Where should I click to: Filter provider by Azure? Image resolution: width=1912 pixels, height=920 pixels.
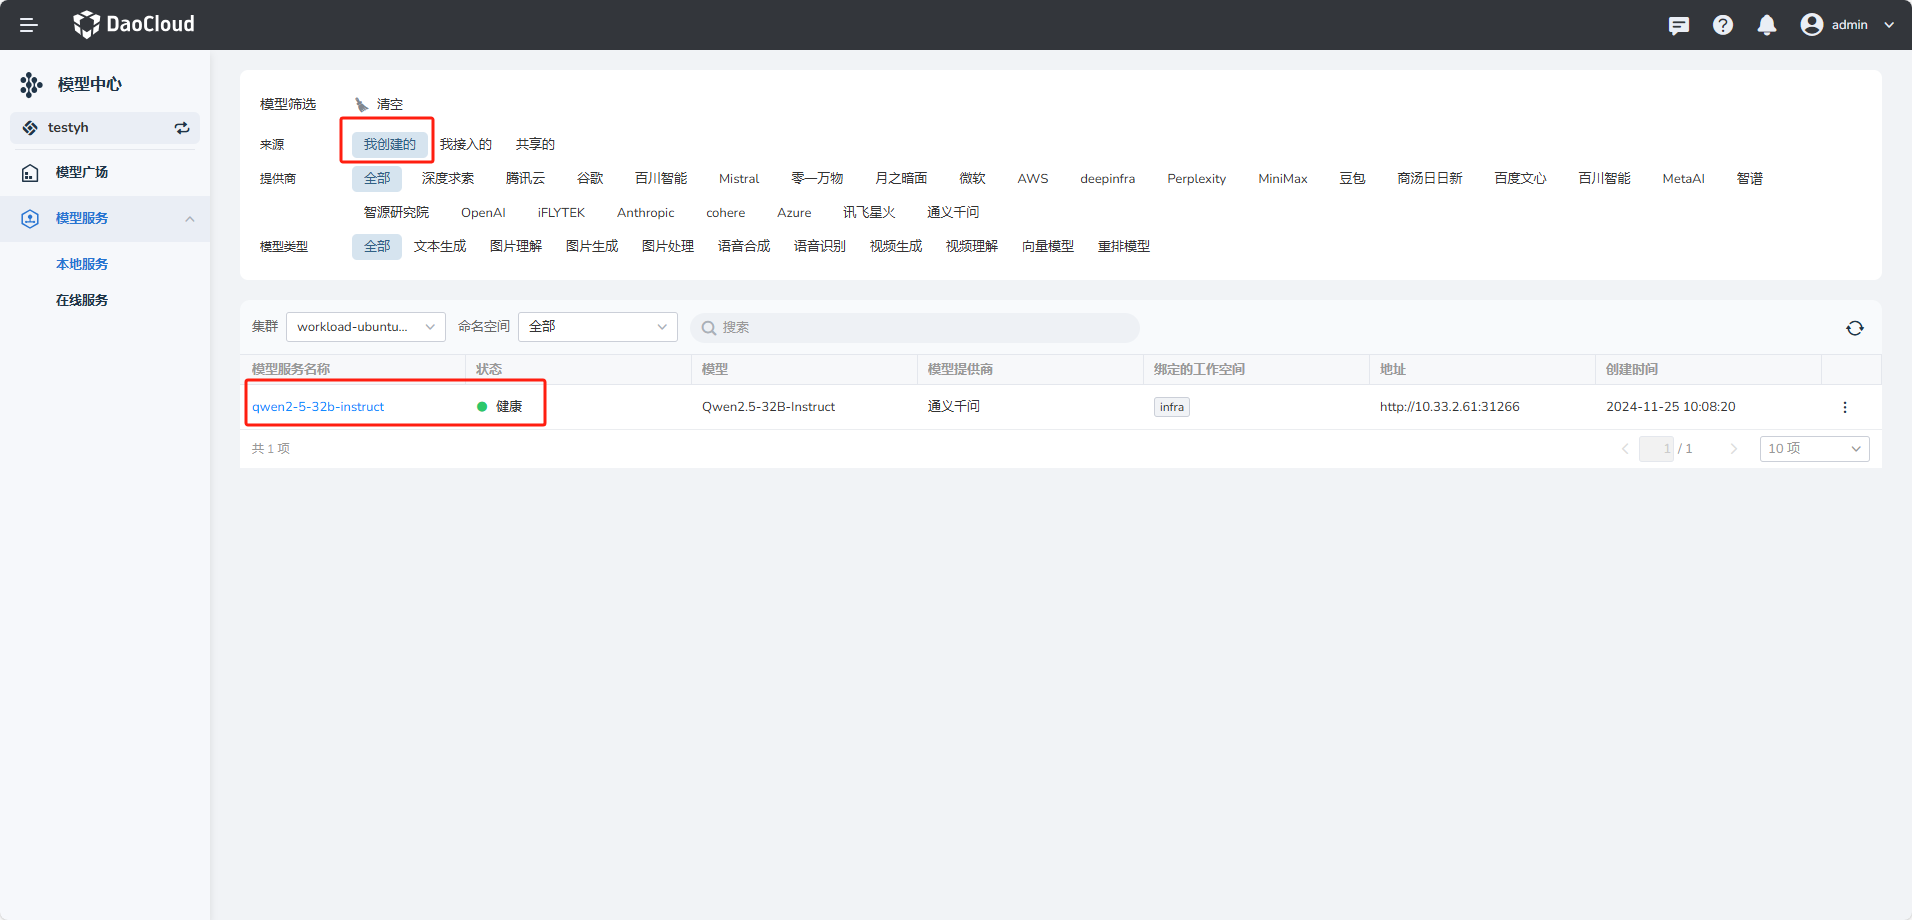794,213
